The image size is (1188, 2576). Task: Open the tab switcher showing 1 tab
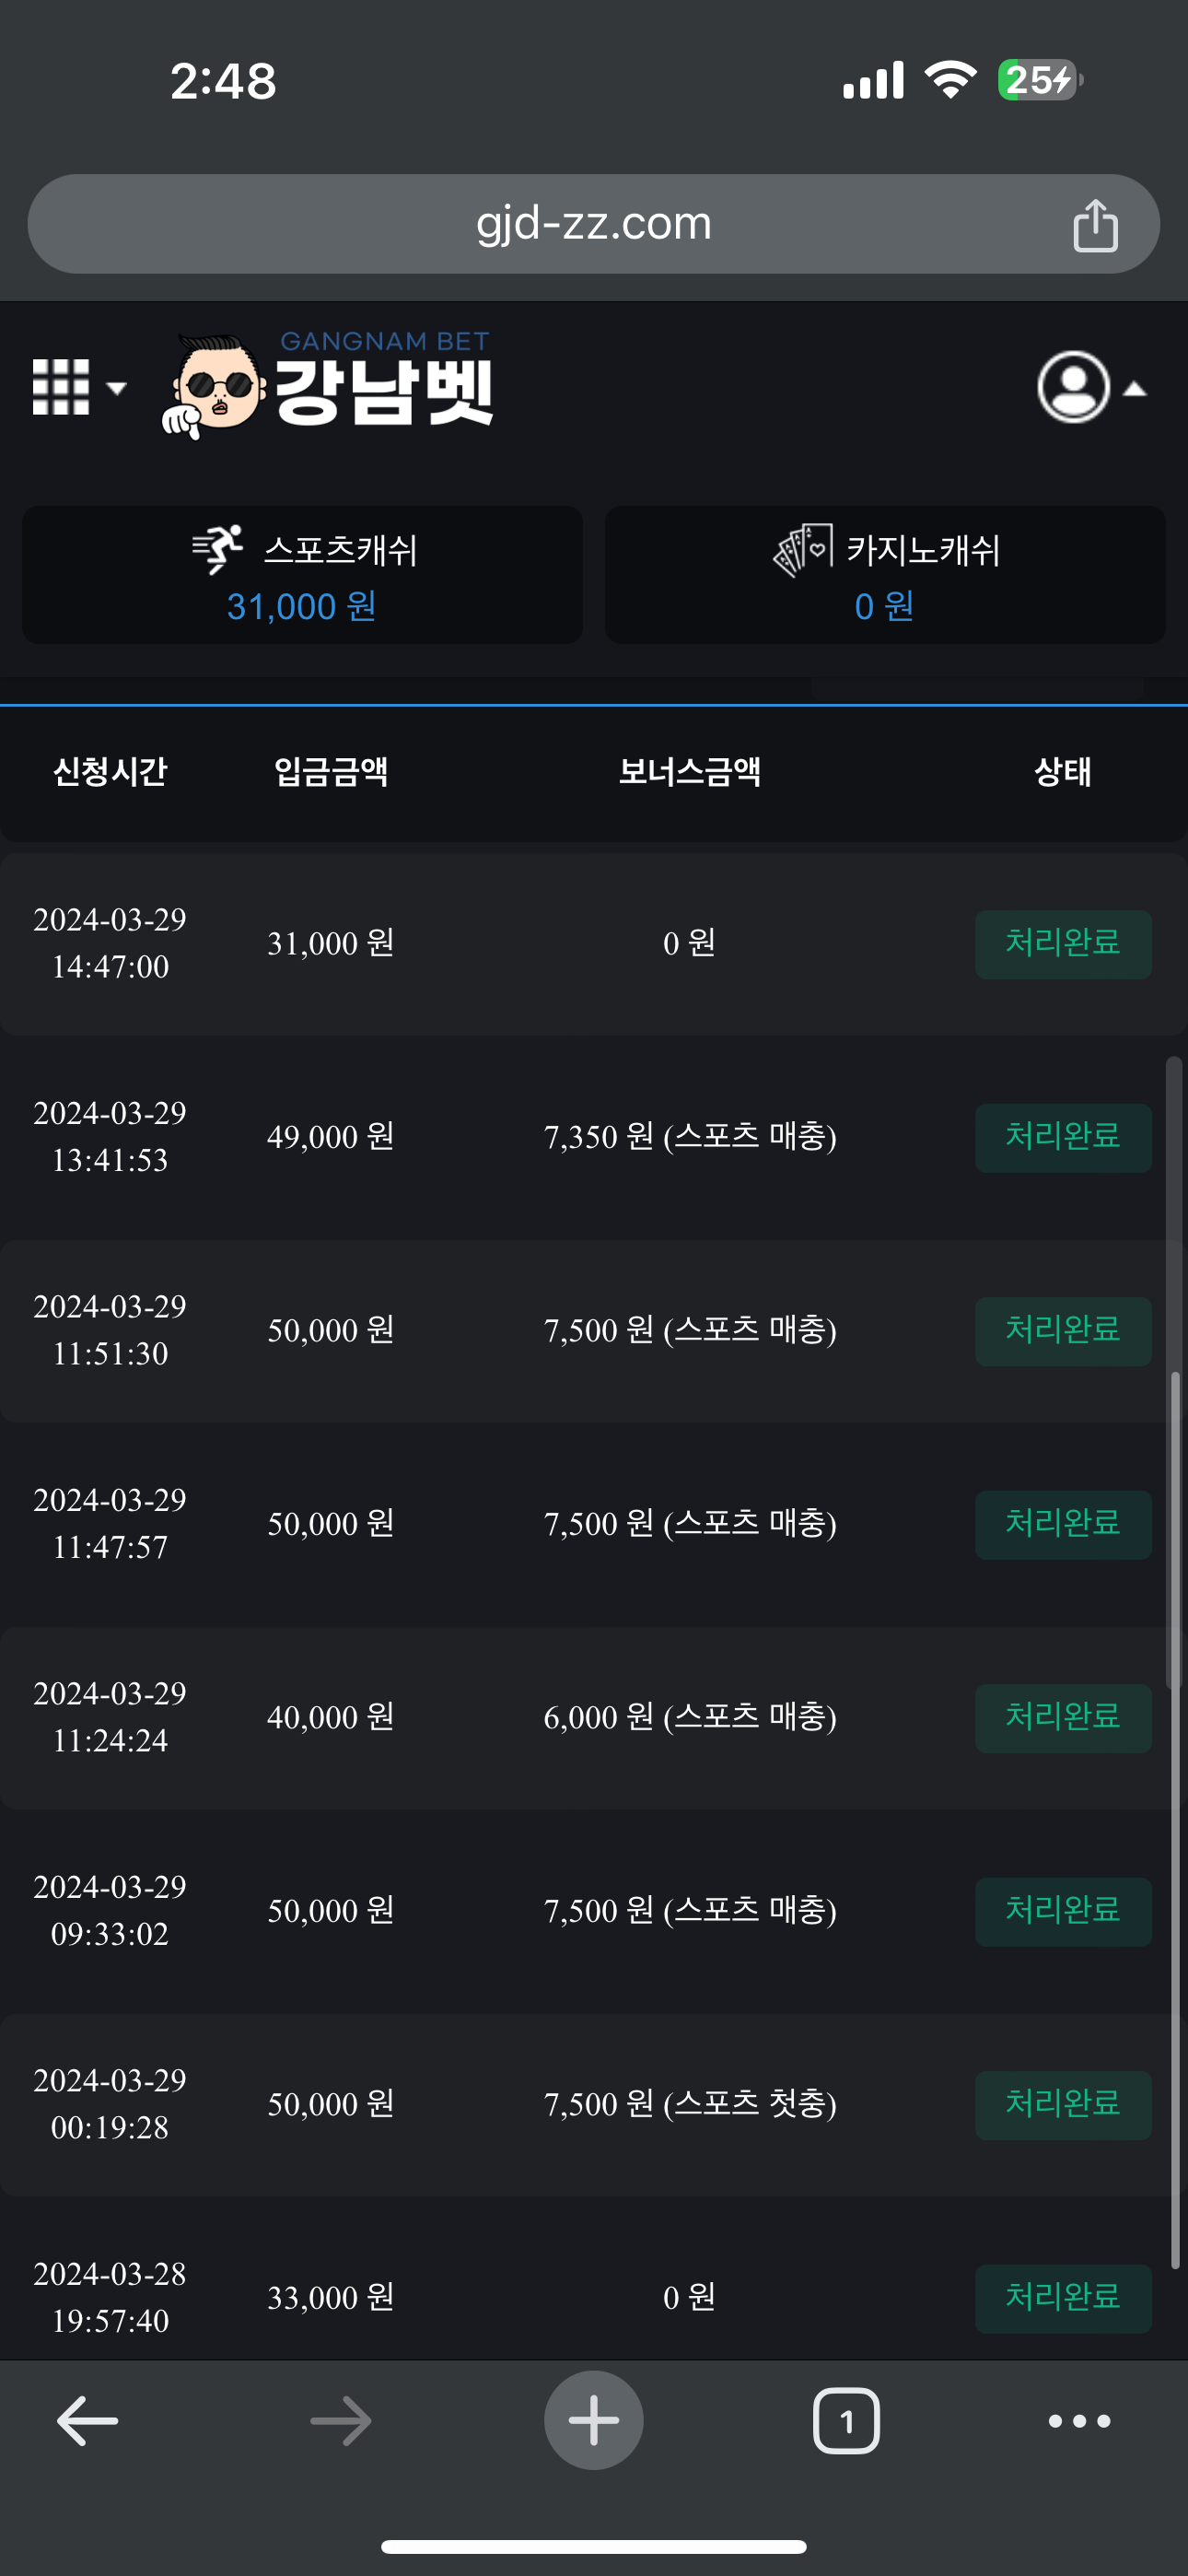(x=846, y=2420)
